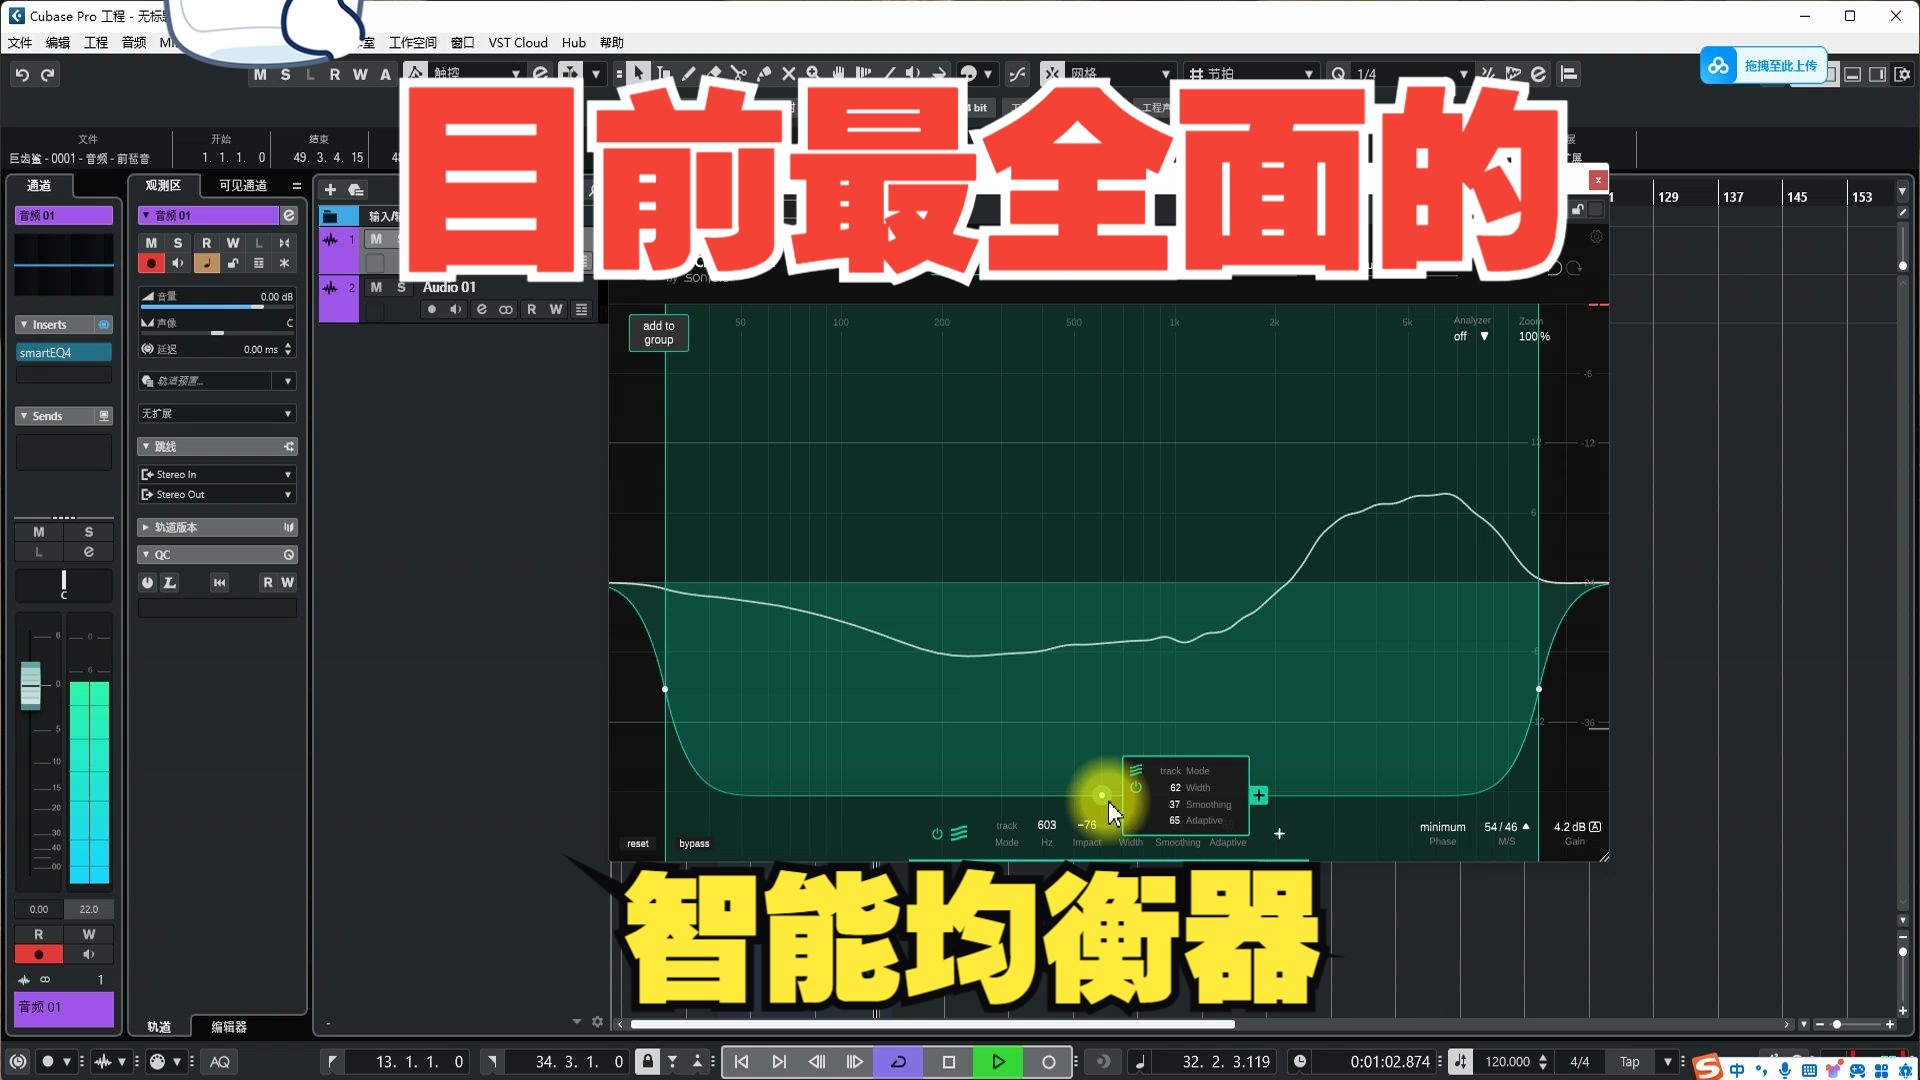Image resolution: width=1920 pixels, height=1080 pixels.
Task: Start playback with green play button
Action: (998, 1062)
